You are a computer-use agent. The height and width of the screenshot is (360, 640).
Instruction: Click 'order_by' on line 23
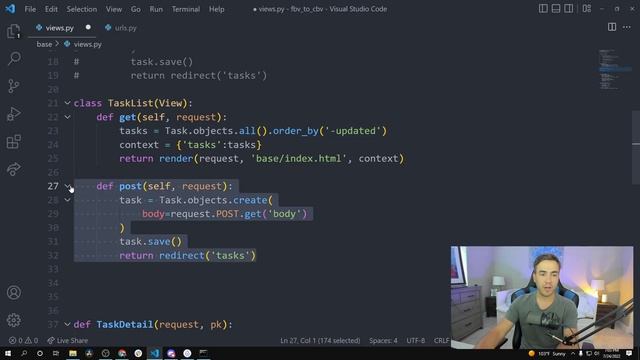[296, 131]
